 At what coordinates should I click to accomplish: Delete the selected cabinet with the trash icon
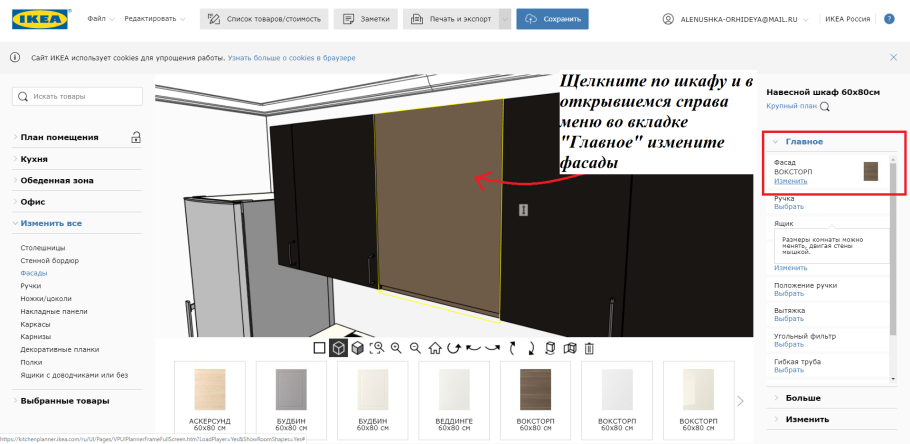pos(589,348)
